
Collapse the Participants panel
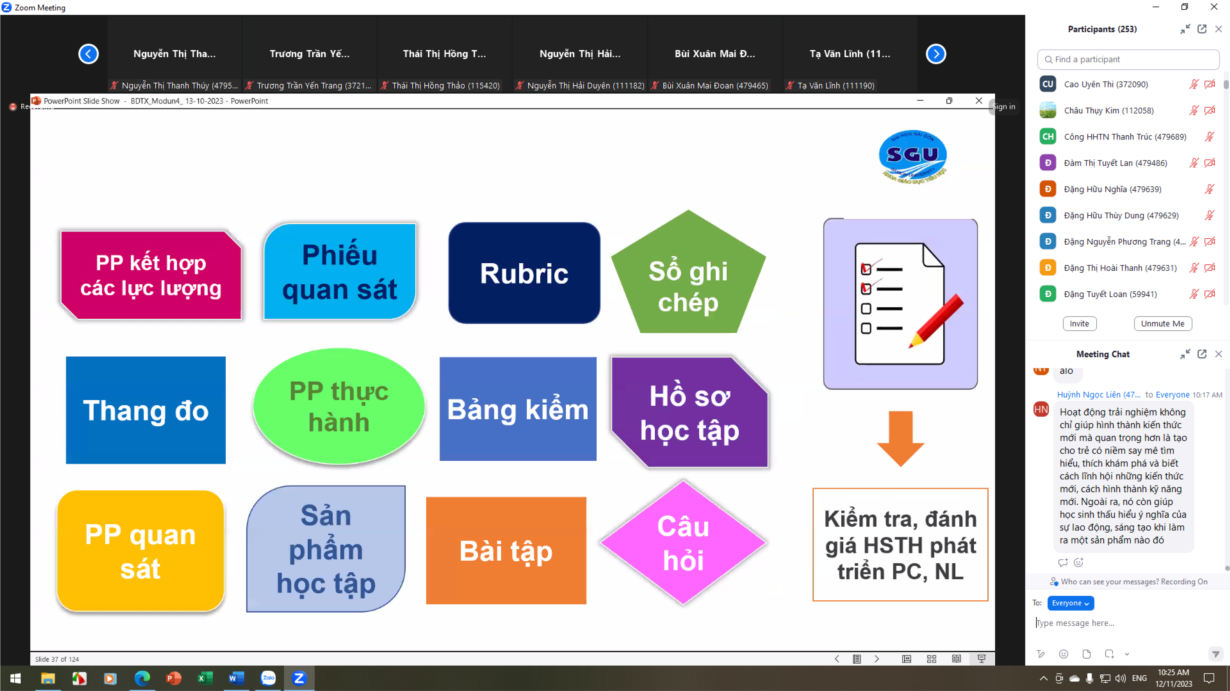coord(1186,29)
